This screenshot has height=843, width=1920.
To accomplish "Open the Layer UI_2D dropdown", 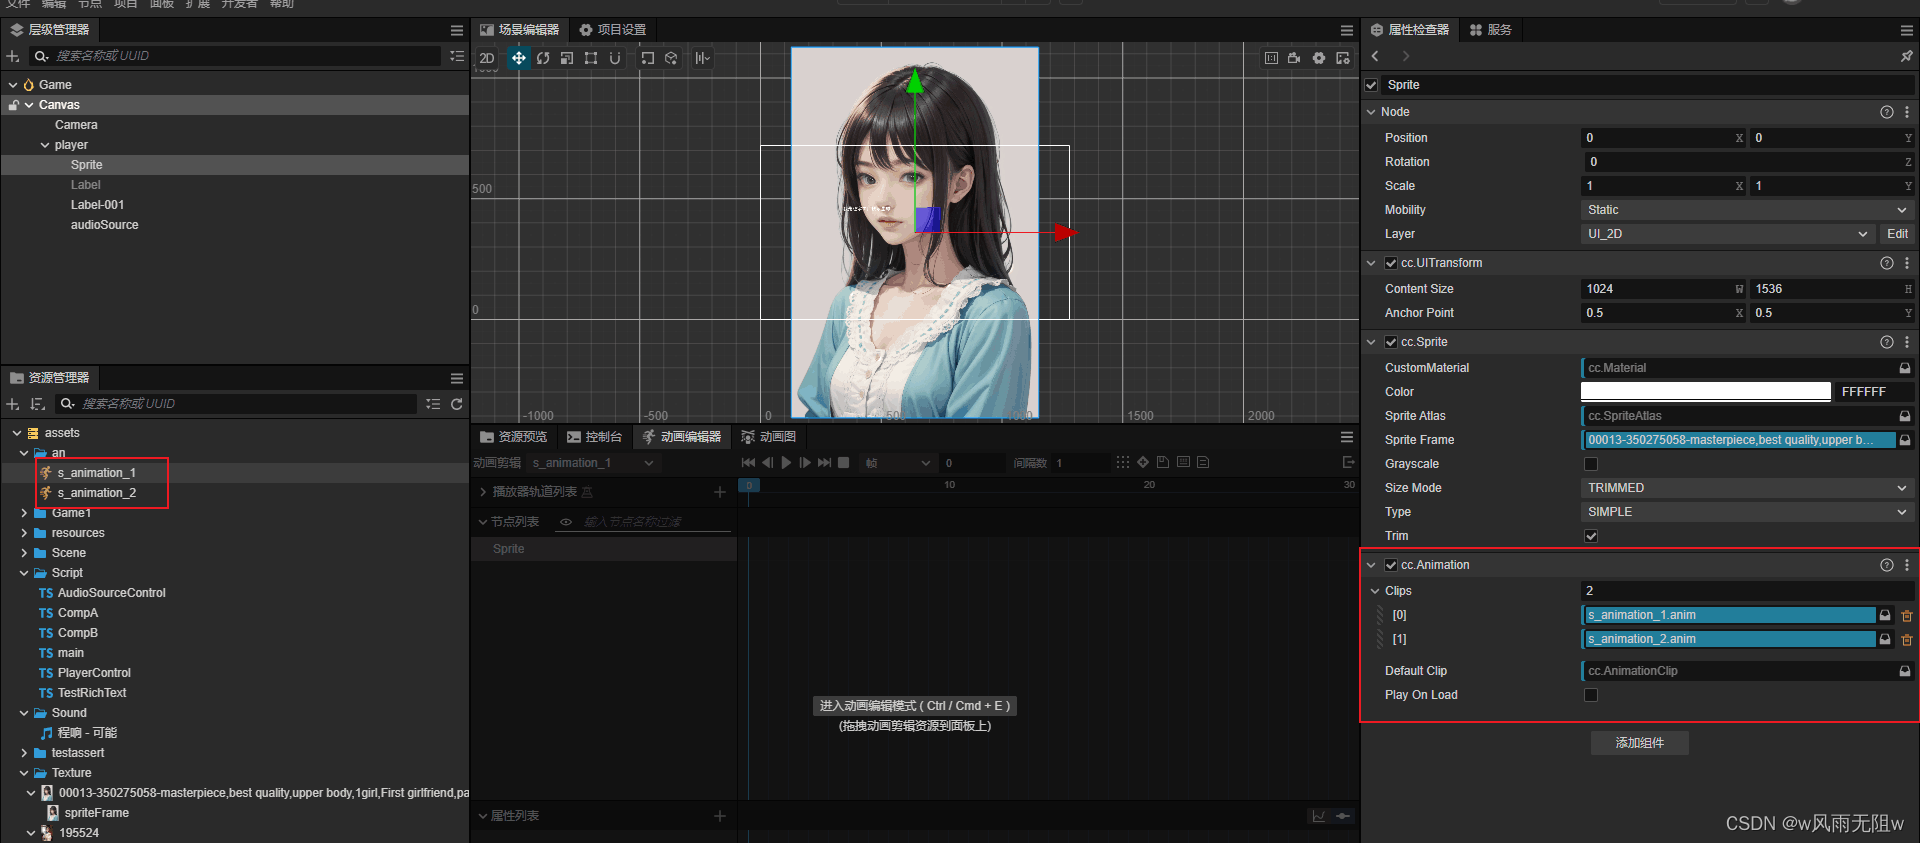I will coord(1727,234).
